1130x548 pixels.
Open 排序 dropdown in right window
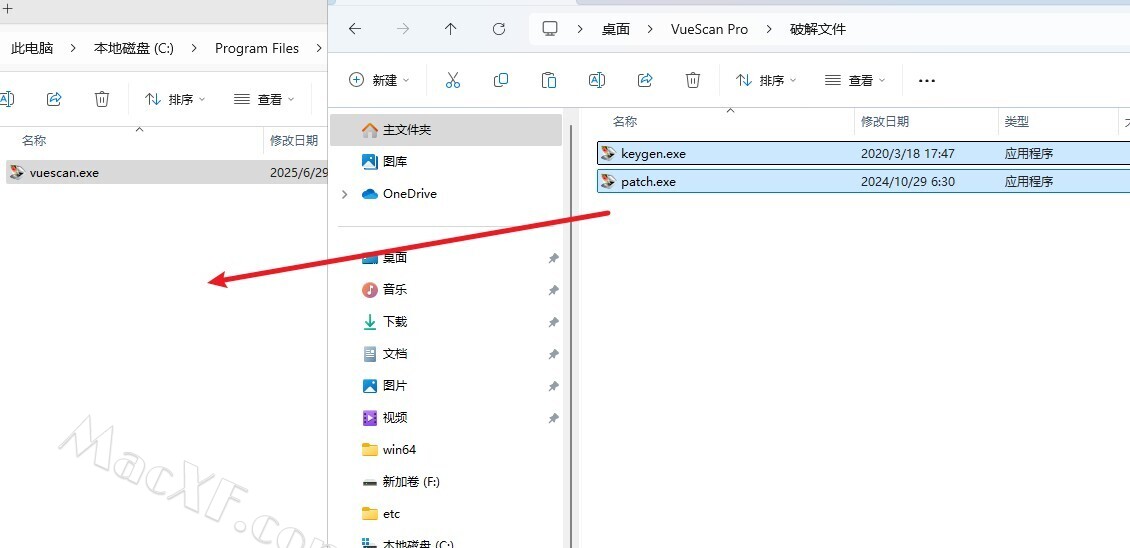pos(766,80)
